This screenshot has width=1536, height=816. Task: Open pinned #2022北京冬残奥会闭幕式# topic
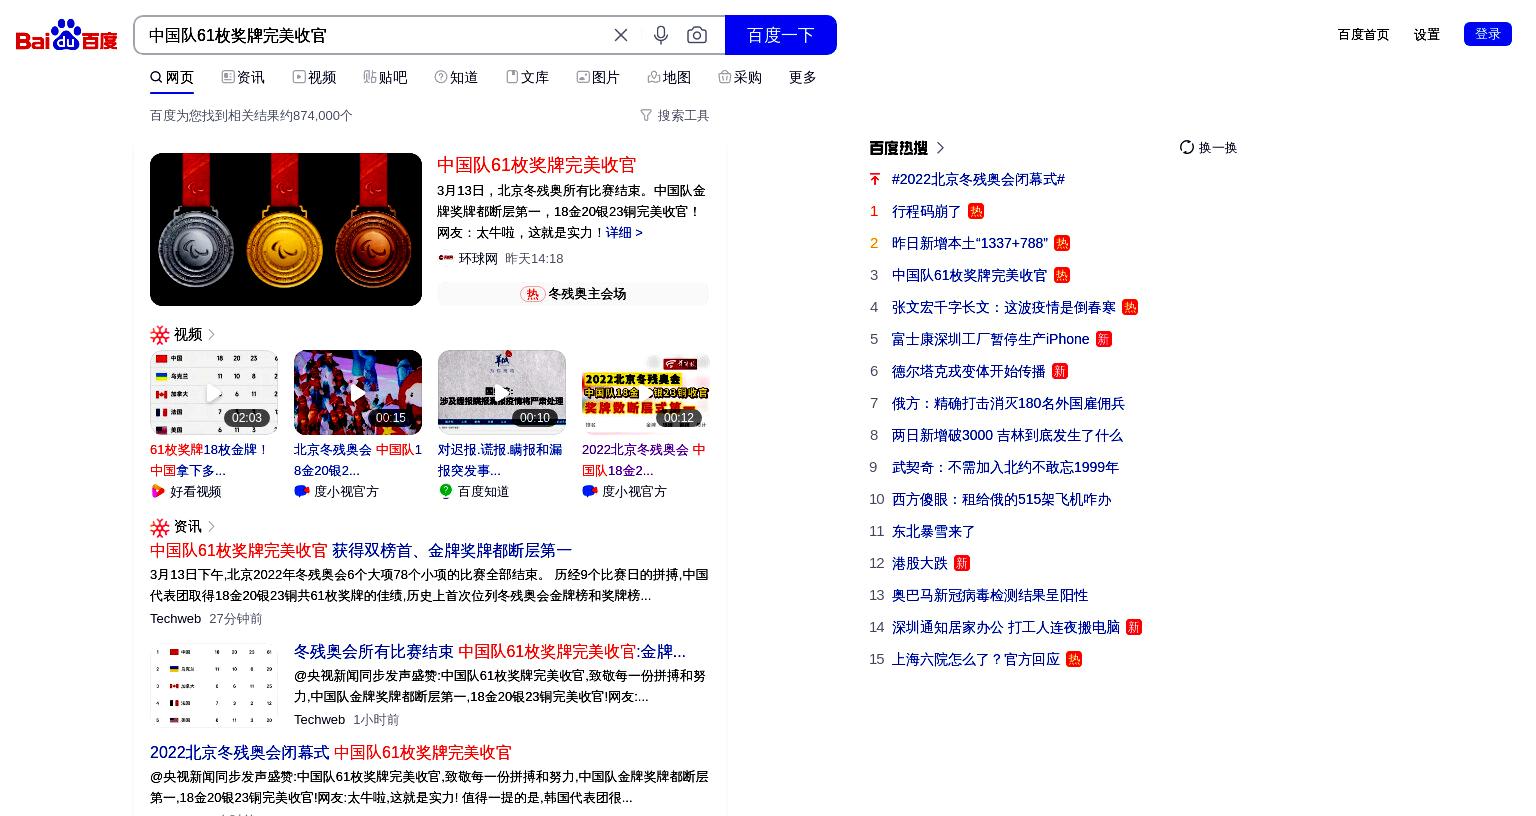(978, 179)
